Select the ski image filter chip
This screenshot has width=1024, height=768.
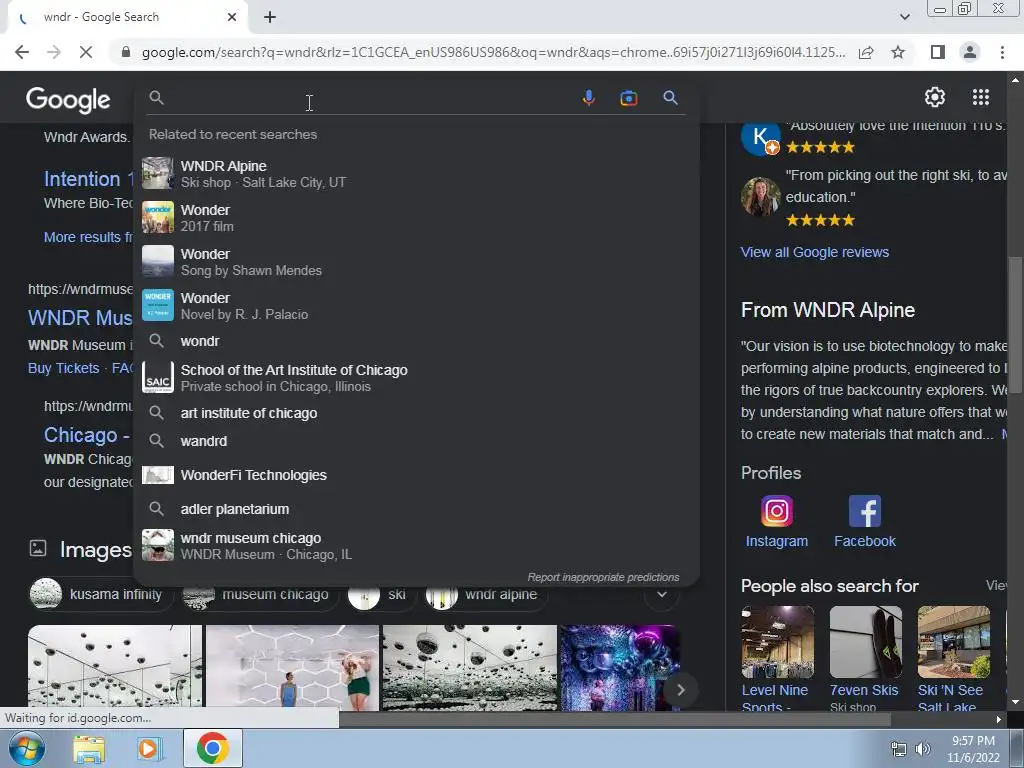[x=381, y=594]
